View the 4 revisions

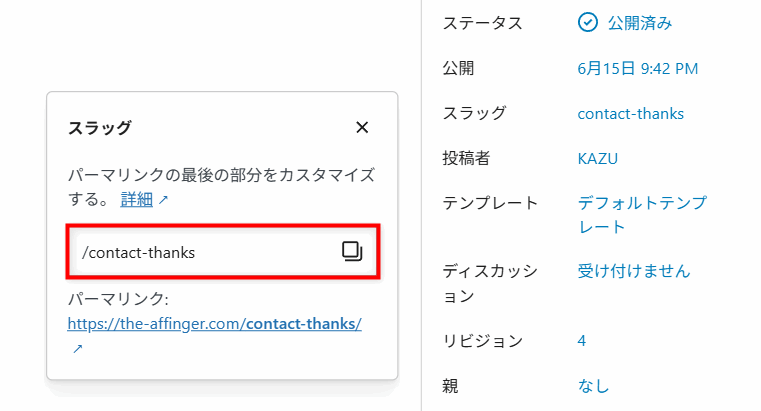point(581,341)
